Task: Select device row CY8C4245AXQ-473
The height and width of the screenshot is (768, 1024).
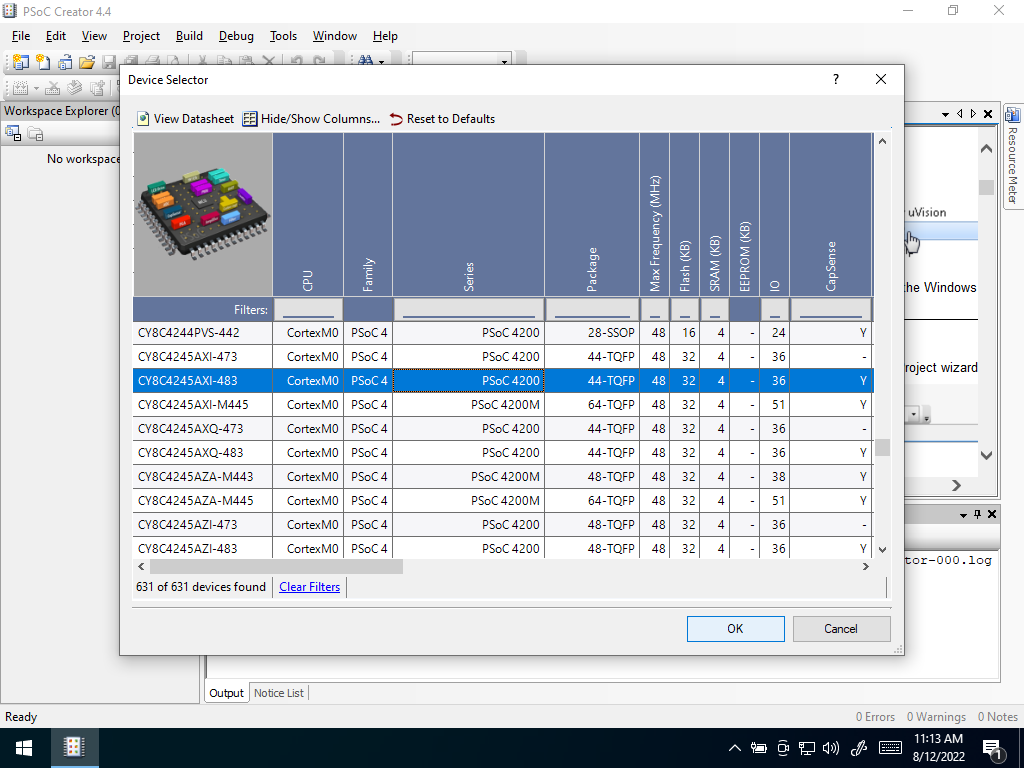Action: coord(503,428)
